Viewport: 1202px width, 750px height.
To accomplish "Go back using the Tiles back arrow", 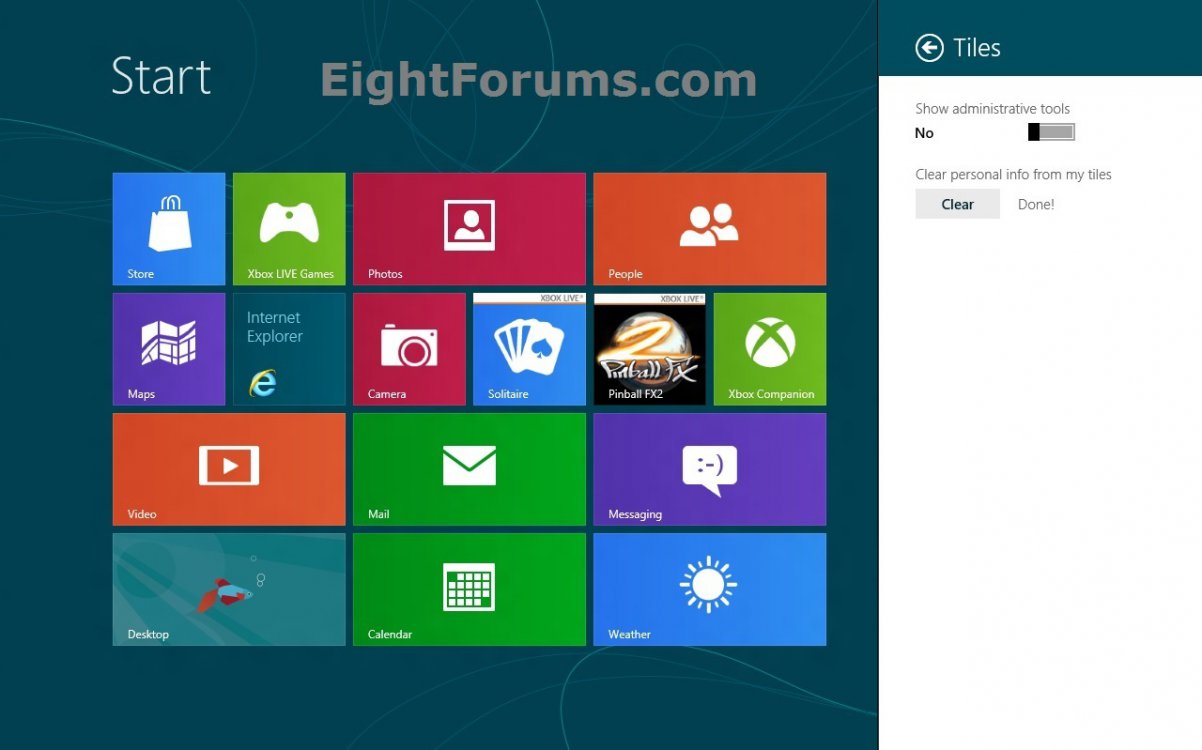I will click(x=929, y=48).
